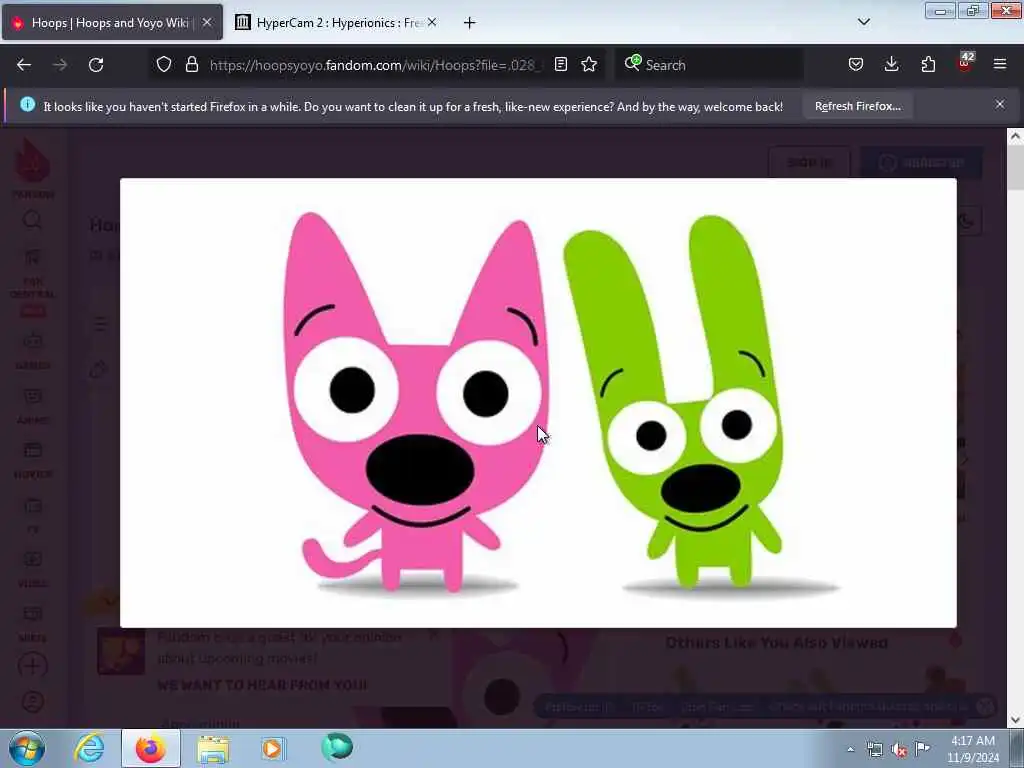Open the Extensions puzzle icon
This screenshot has width=1024, height=768.
(928, 64)
